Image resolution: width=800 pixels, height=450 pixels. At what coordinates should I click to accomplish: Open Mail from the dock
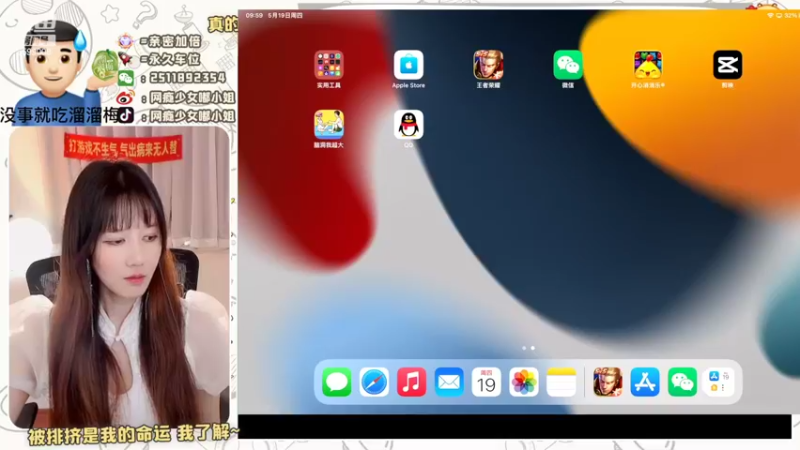point(449,382)
